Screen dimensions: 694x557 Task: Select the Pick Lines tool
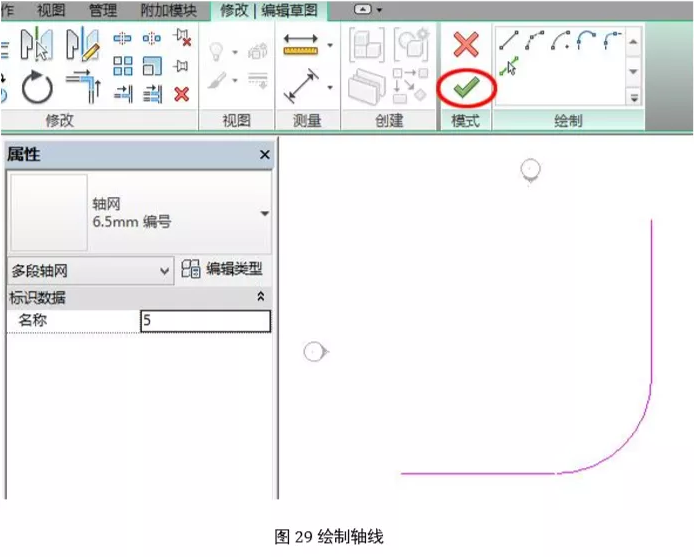511,68
